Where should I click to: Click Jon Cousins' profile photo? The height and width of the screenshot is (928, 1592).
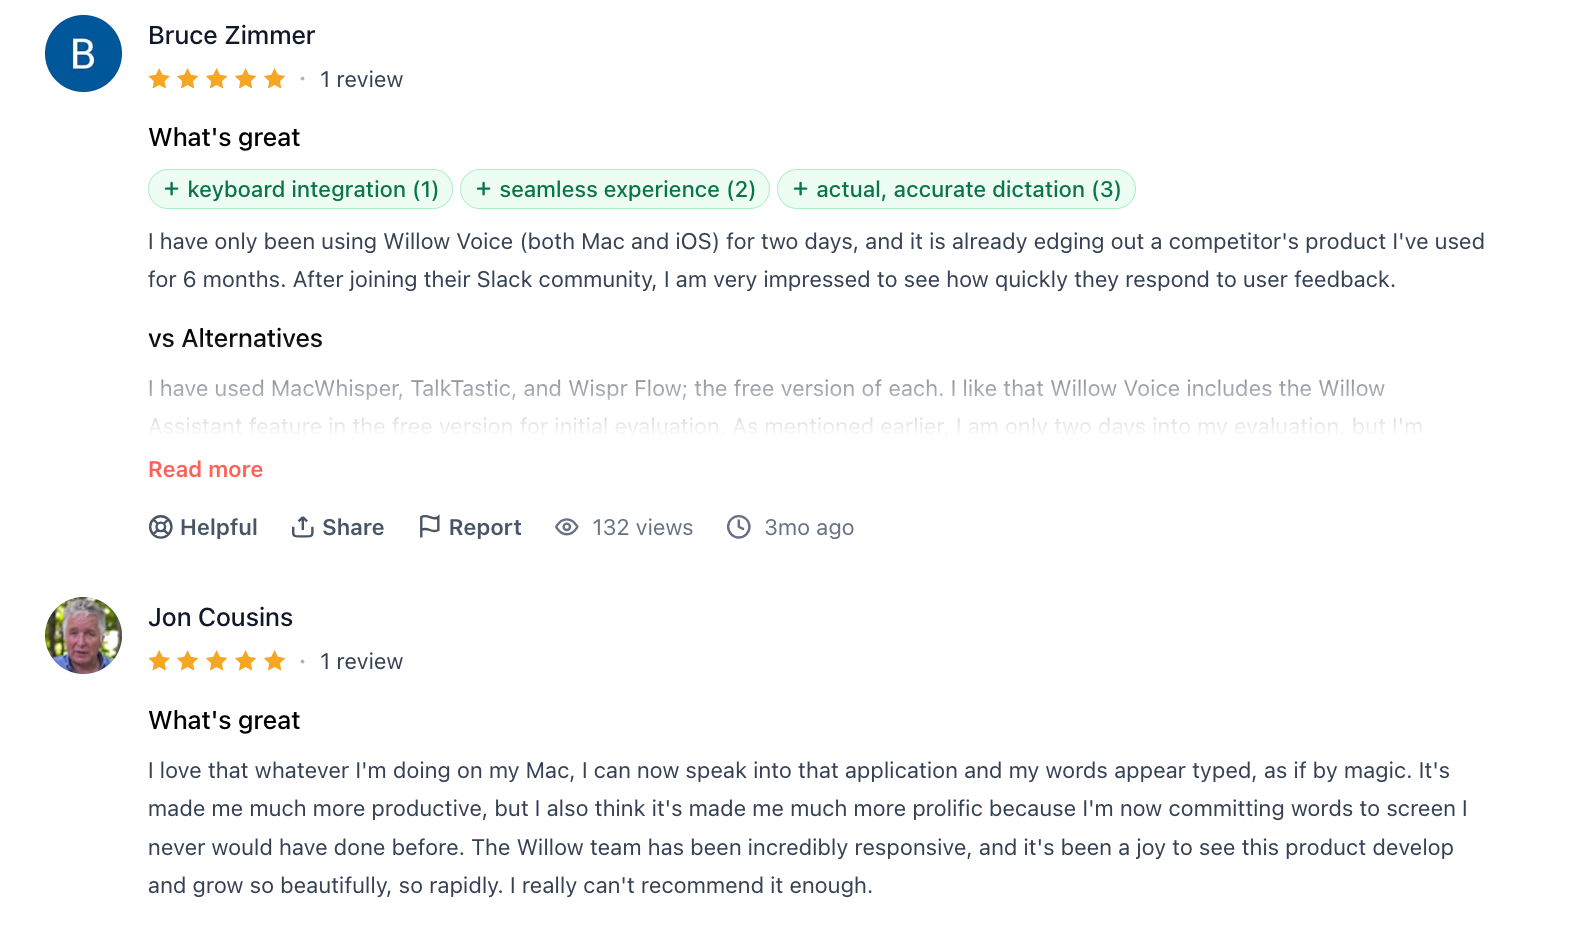point(83,636)
